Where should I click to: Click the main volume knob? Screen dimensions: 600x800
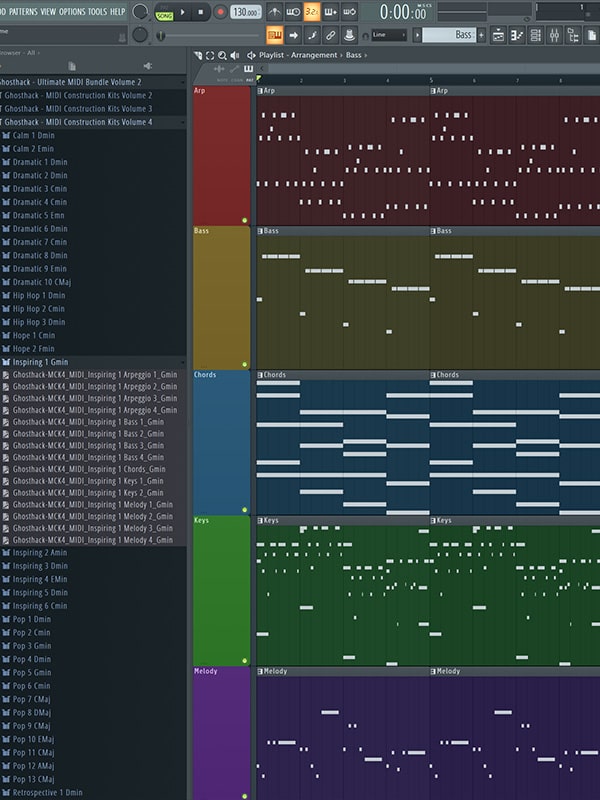tap(140, 12)
